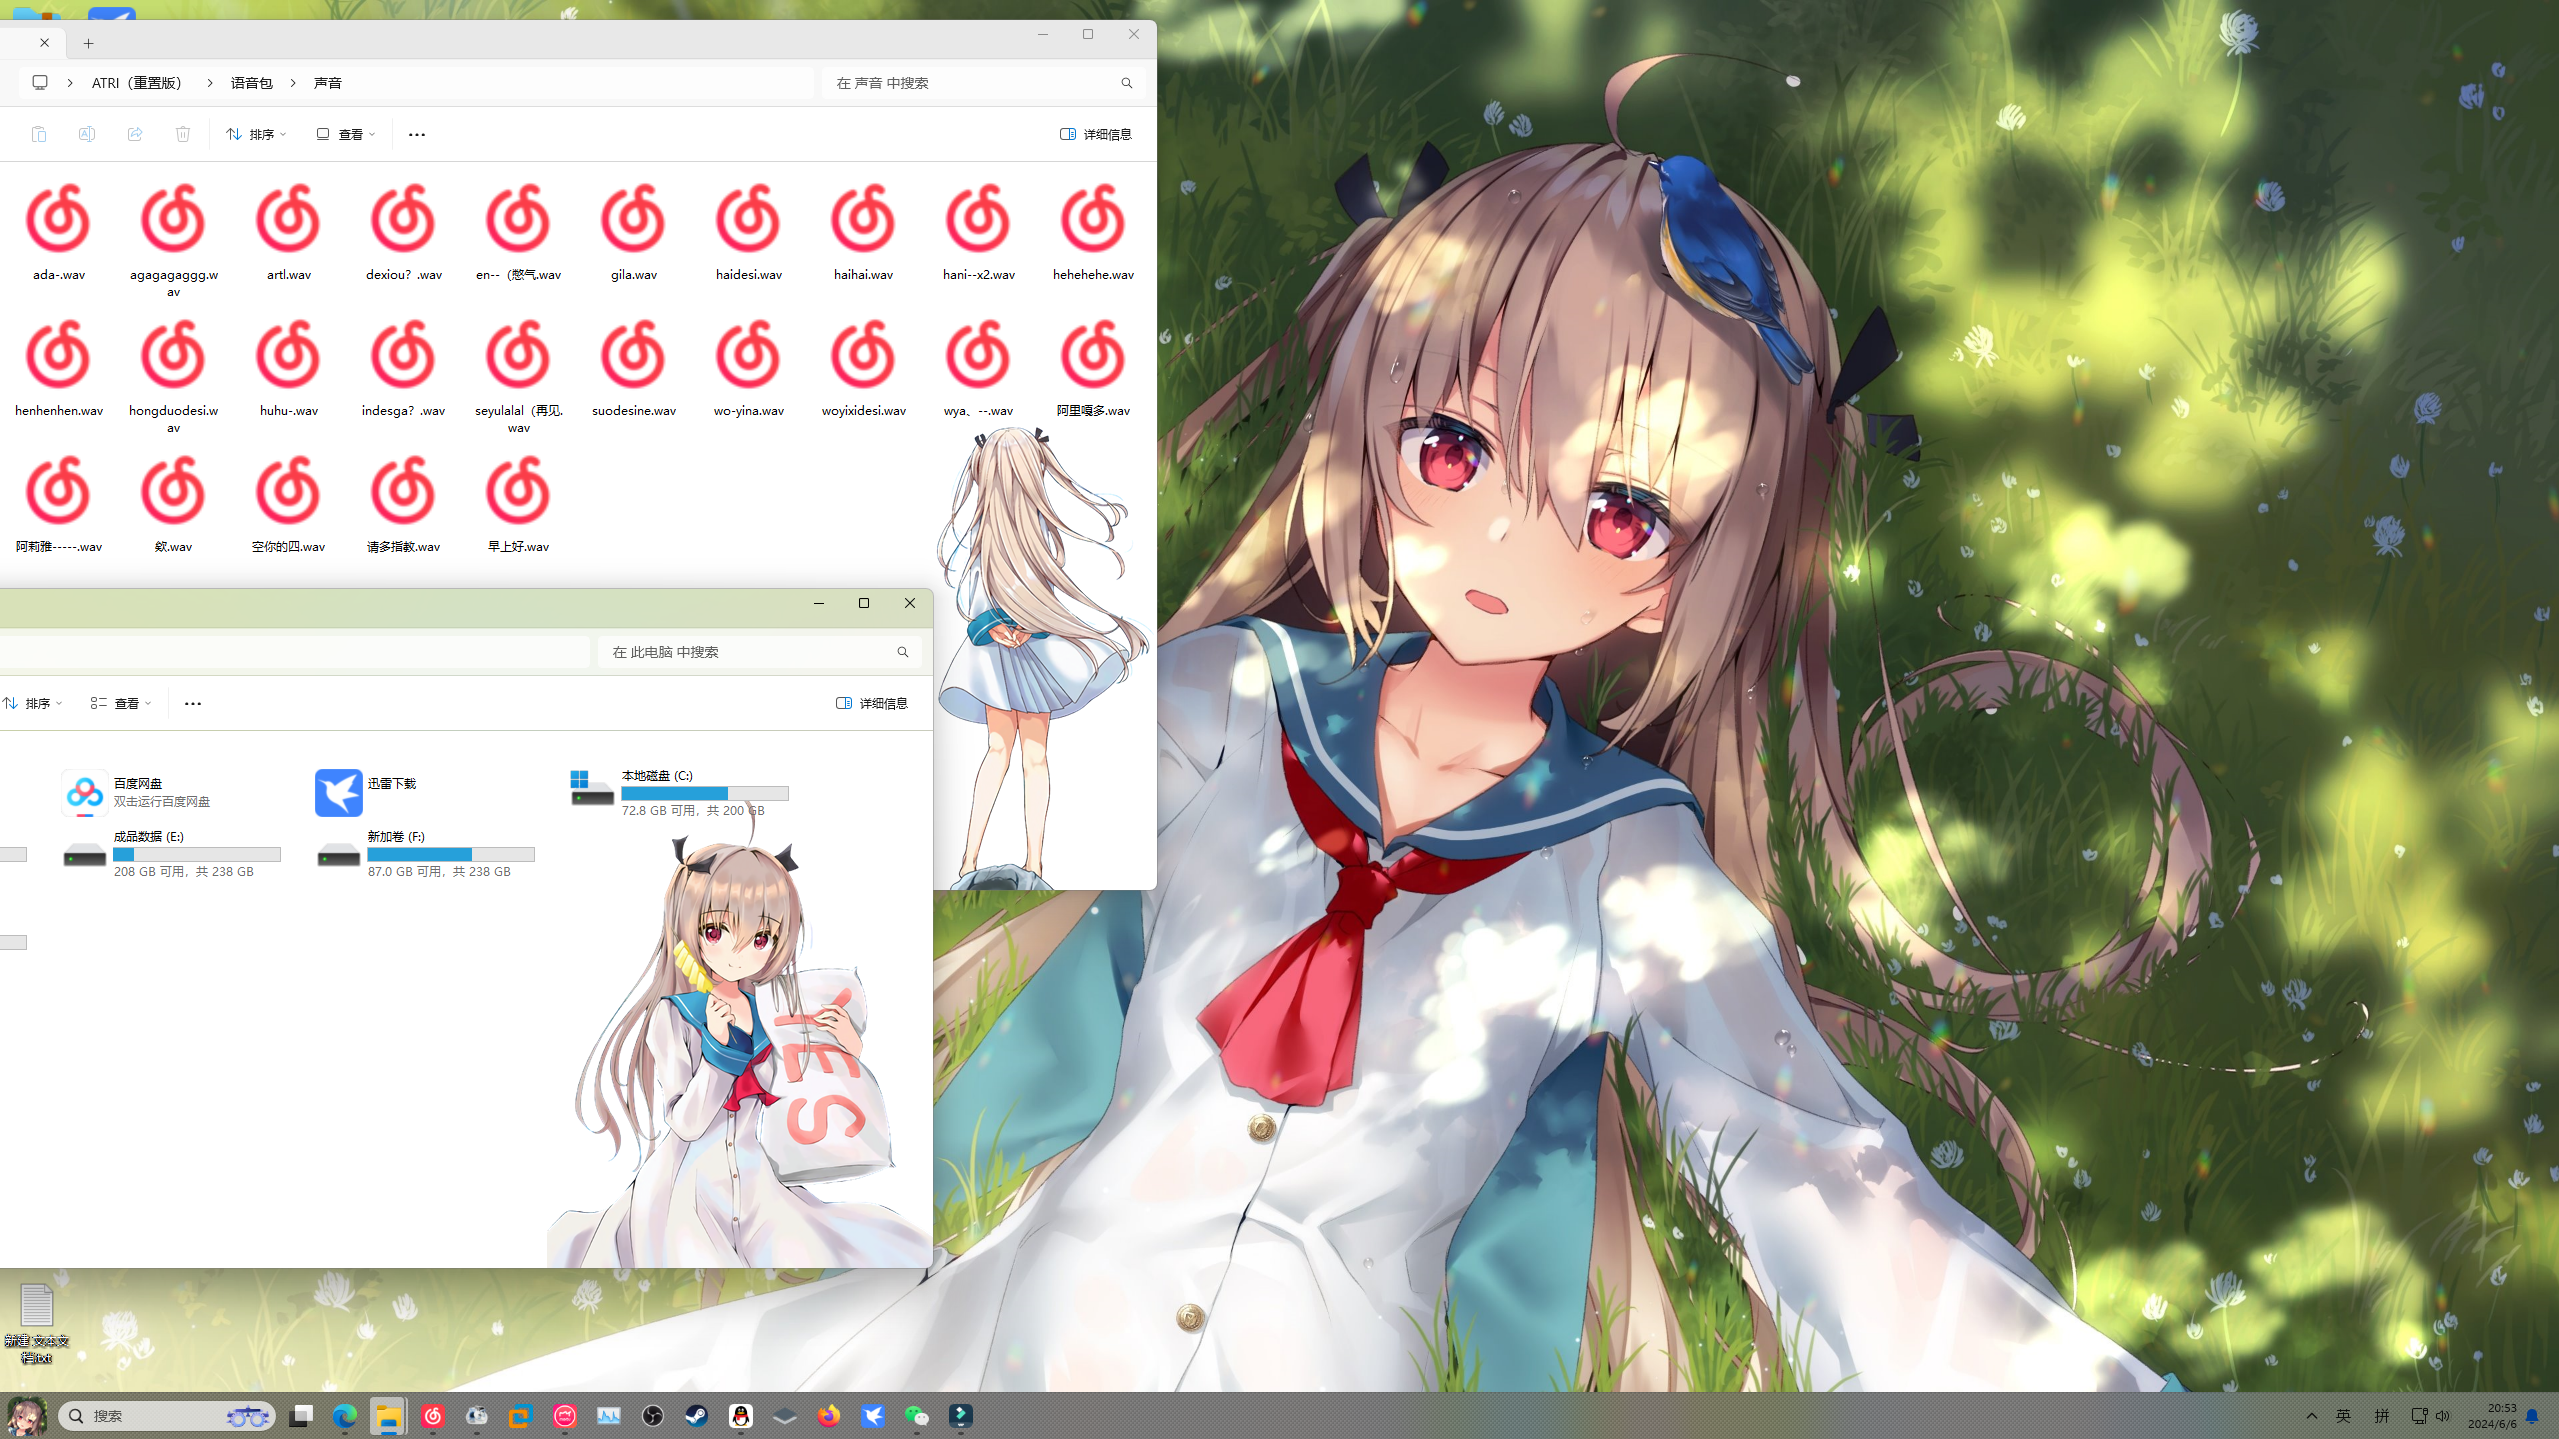The image size is (2559, 1439).
Task: Open OBS Studio from the taskbar
Action: tap(653, 1416)
